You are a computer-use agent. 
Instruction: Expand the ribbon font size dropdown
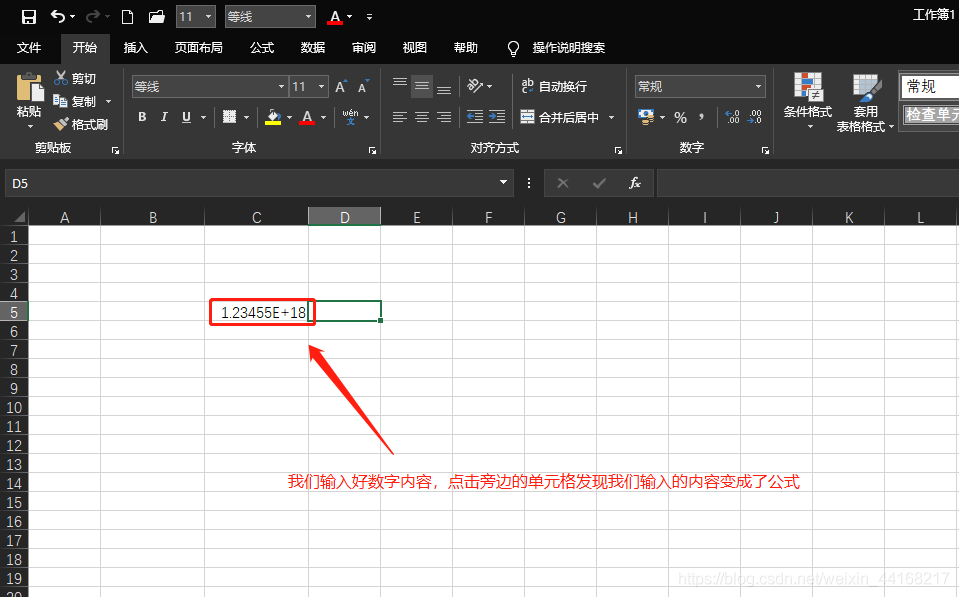pyautogui.click(x=322, y=86)
